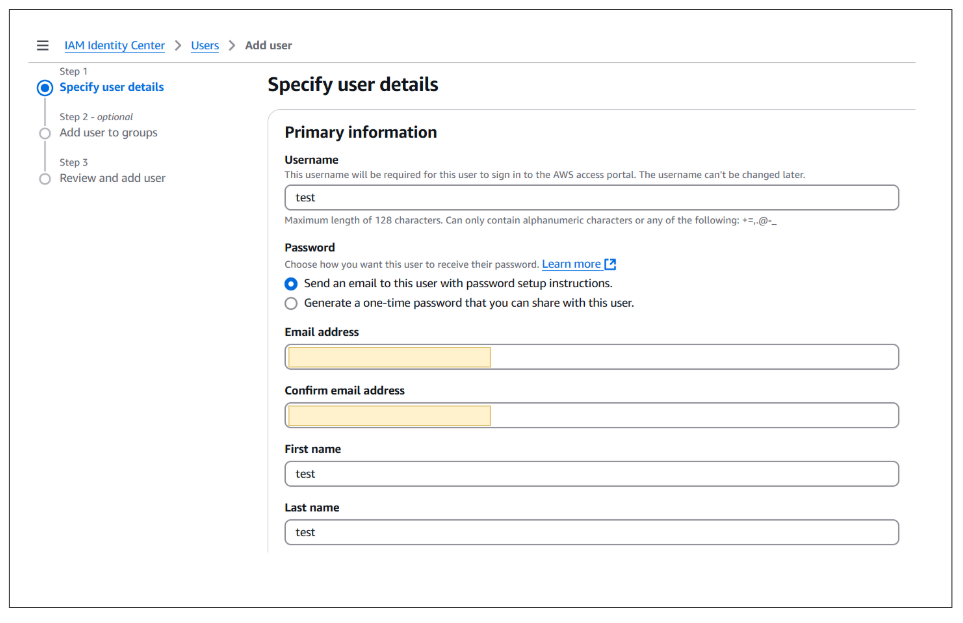Go to the Users breadcrumb link
Screen dimensions: 963x623
coord(205,46)
